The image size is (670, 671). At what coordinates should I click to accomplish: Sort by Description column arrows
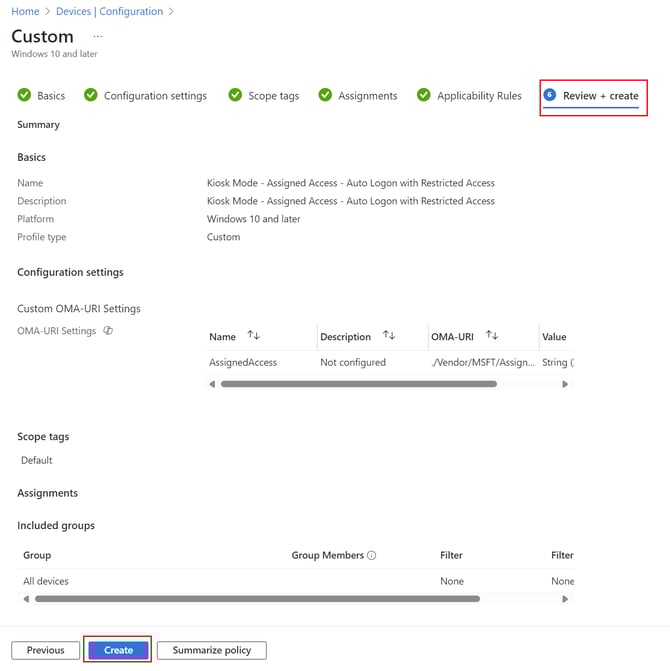tap(389, 336)
